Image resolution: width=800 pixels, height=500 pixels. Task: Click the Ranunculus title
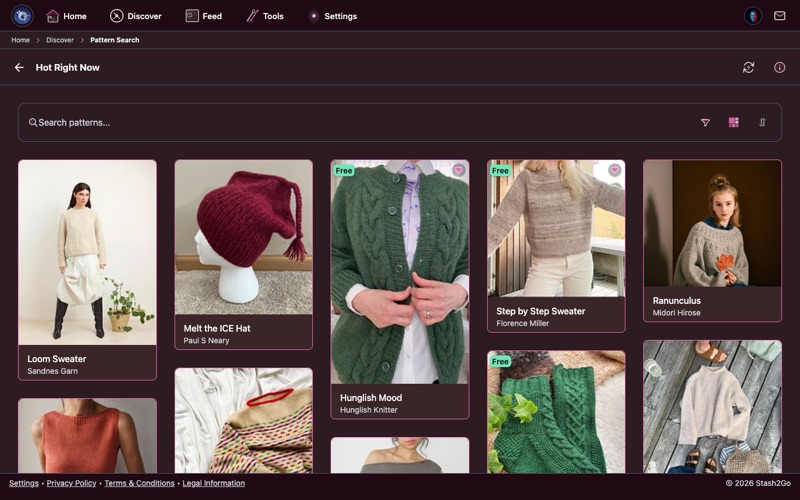(x=677, y=301)
